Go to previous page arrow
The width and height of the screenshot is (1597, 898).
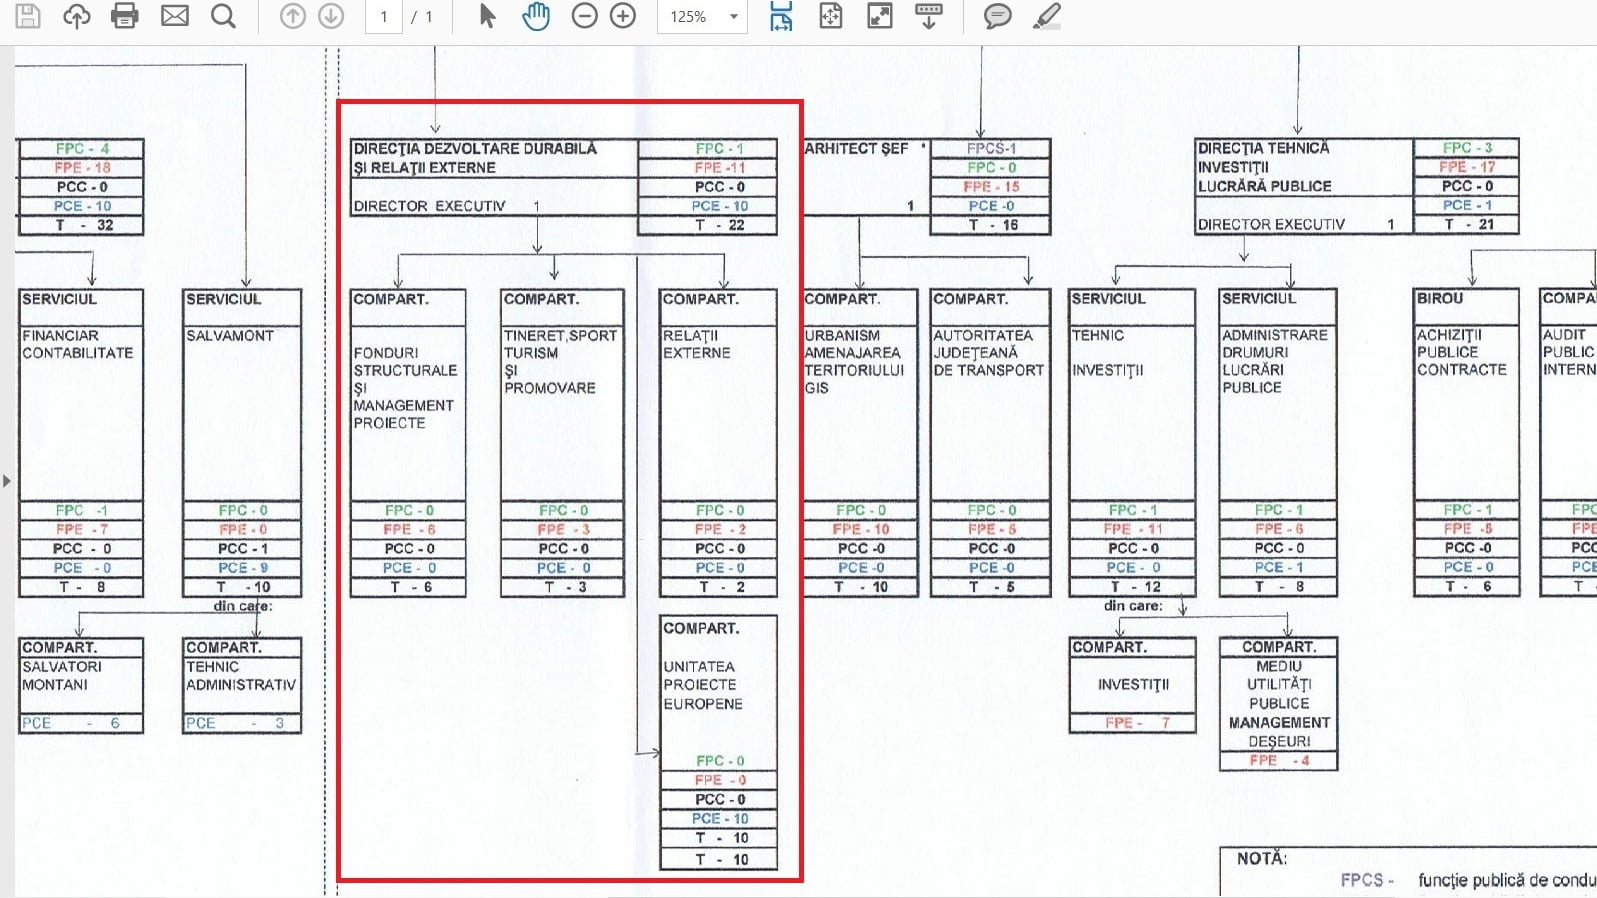pyautogui.click(x=292, y=16)
